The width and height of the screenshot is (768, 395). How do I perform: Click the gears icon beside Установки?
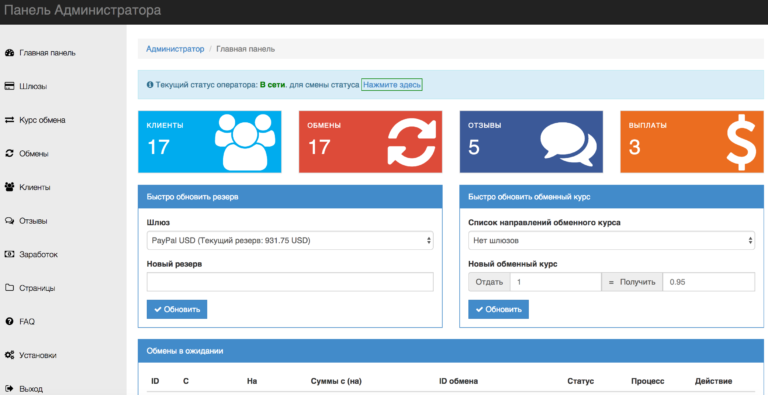click(x=9, y=355)
